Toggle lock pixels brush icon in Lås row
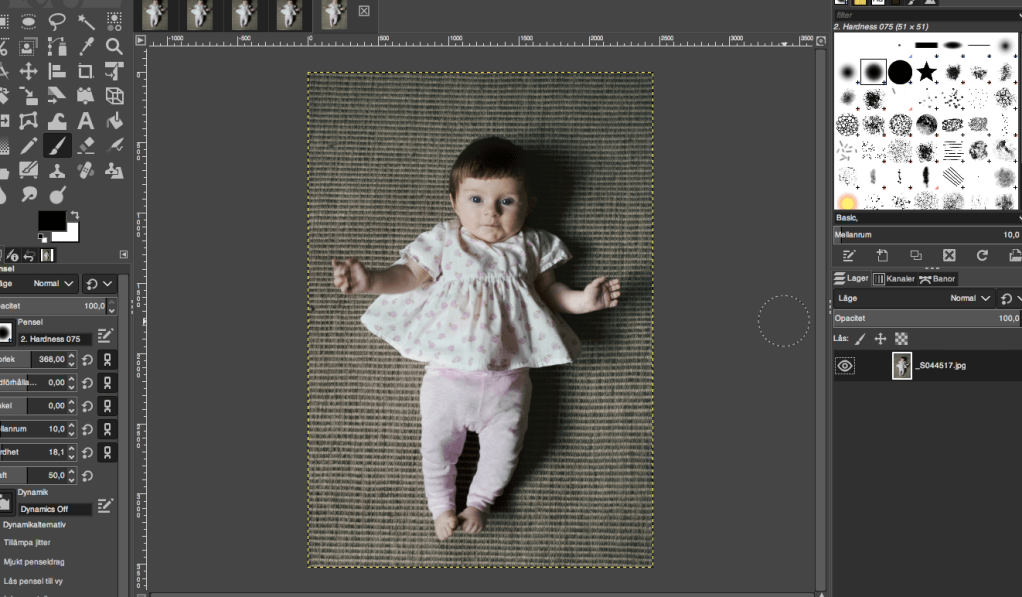This screenshot has height=597, width=1022. point(860,339)
